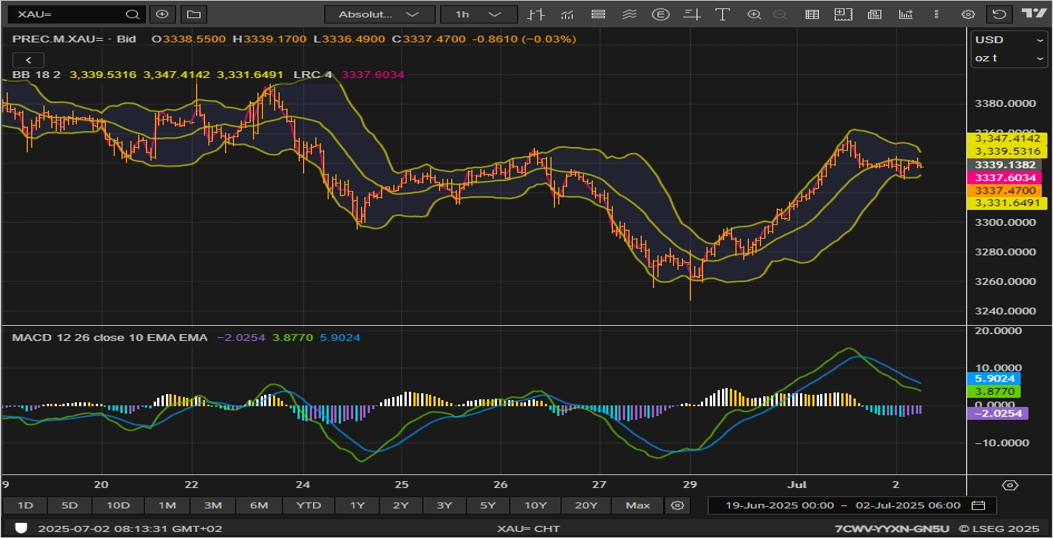Image resolution: width=1053 pixels, height=538 pixels.
Task: Select the 1Y period button
Action: [x=357, y=505]
